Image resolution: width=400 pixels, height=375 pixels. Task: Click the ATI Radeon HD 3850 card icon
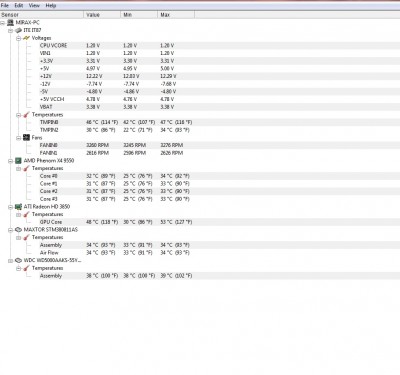point(18,207)
